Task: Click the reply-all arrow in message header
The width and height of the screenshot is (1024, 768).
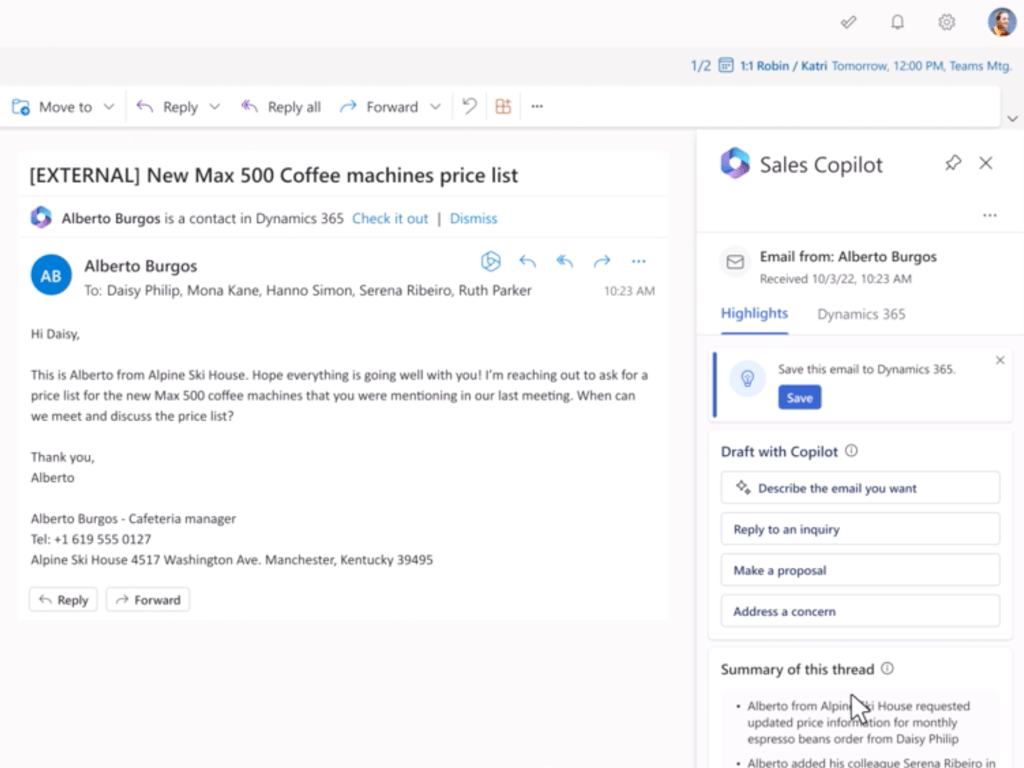Action: tap(565, 262)
